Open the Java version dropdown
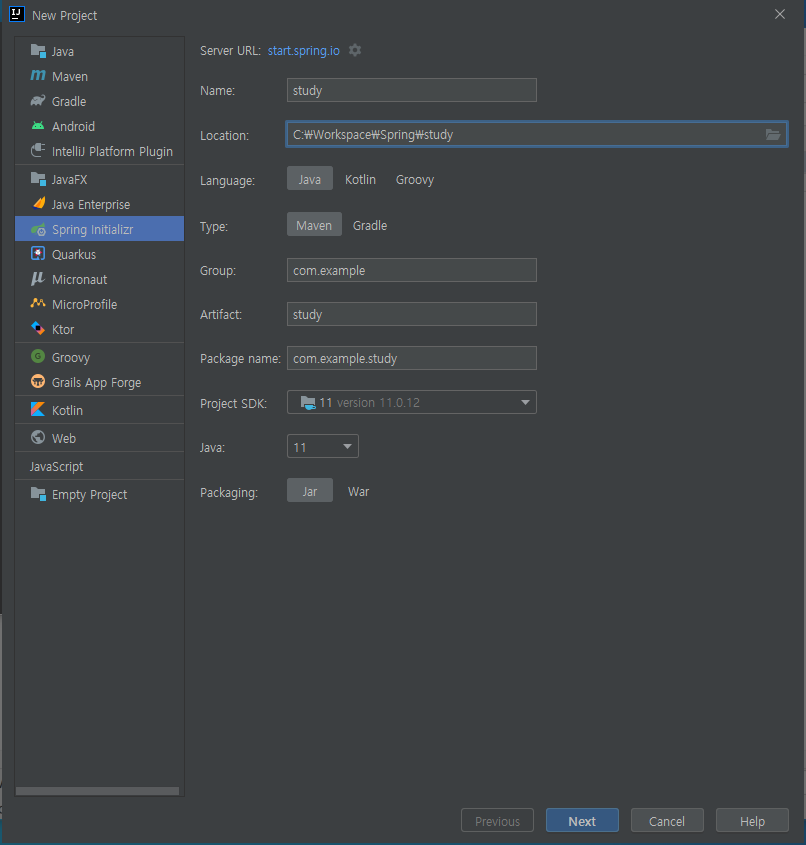Screen dimensions: 806x845 pyautogui.click(x=323, y=446)
